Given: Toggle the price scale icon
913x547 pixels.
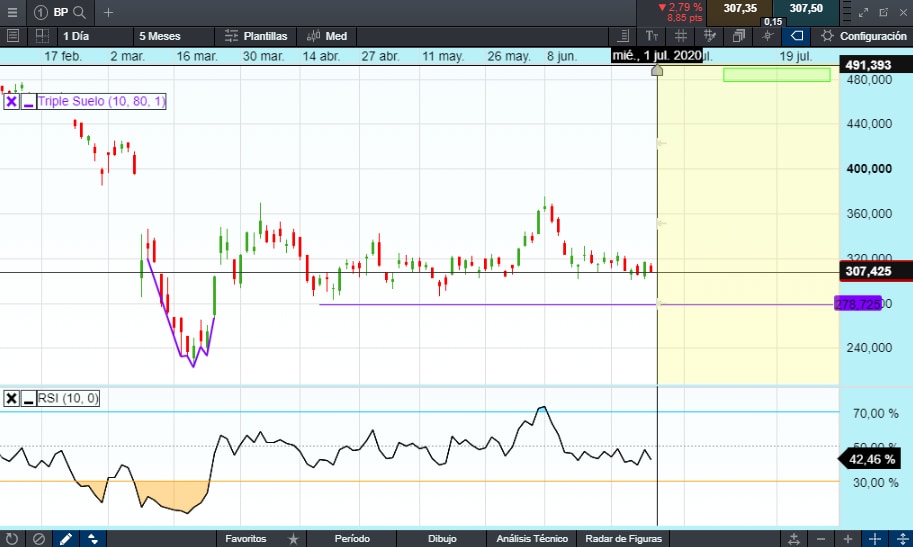Looking at the screenshot, I should pos(622,36).
